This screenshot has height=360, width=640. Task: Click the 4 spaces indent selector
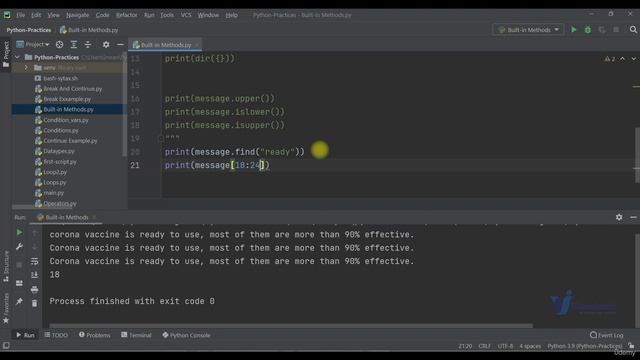(530, 346)
